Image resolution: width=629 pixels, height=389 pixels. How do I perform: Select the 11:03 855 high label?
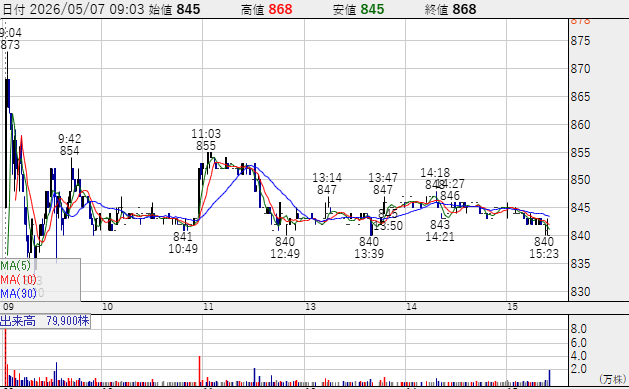pyautogui.click(x=206, y=140)
